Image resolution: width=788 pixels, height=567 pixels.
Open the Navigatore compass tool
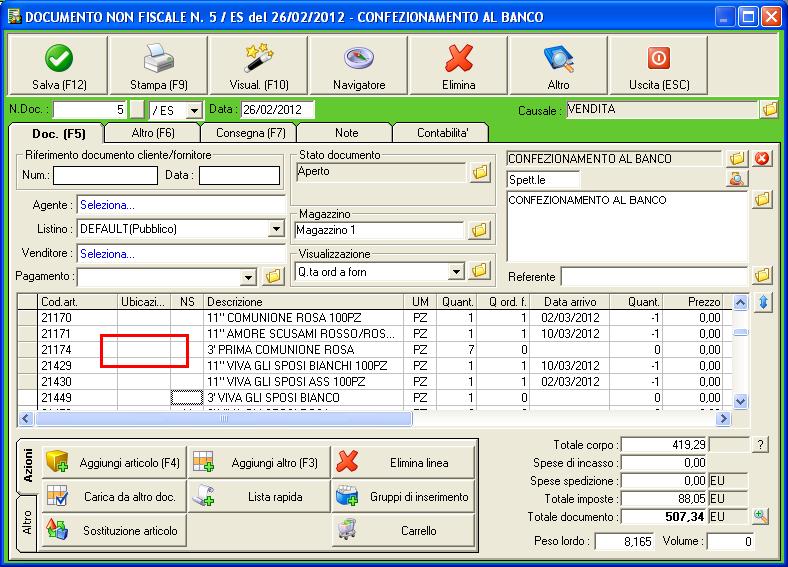tap(358, 65)
